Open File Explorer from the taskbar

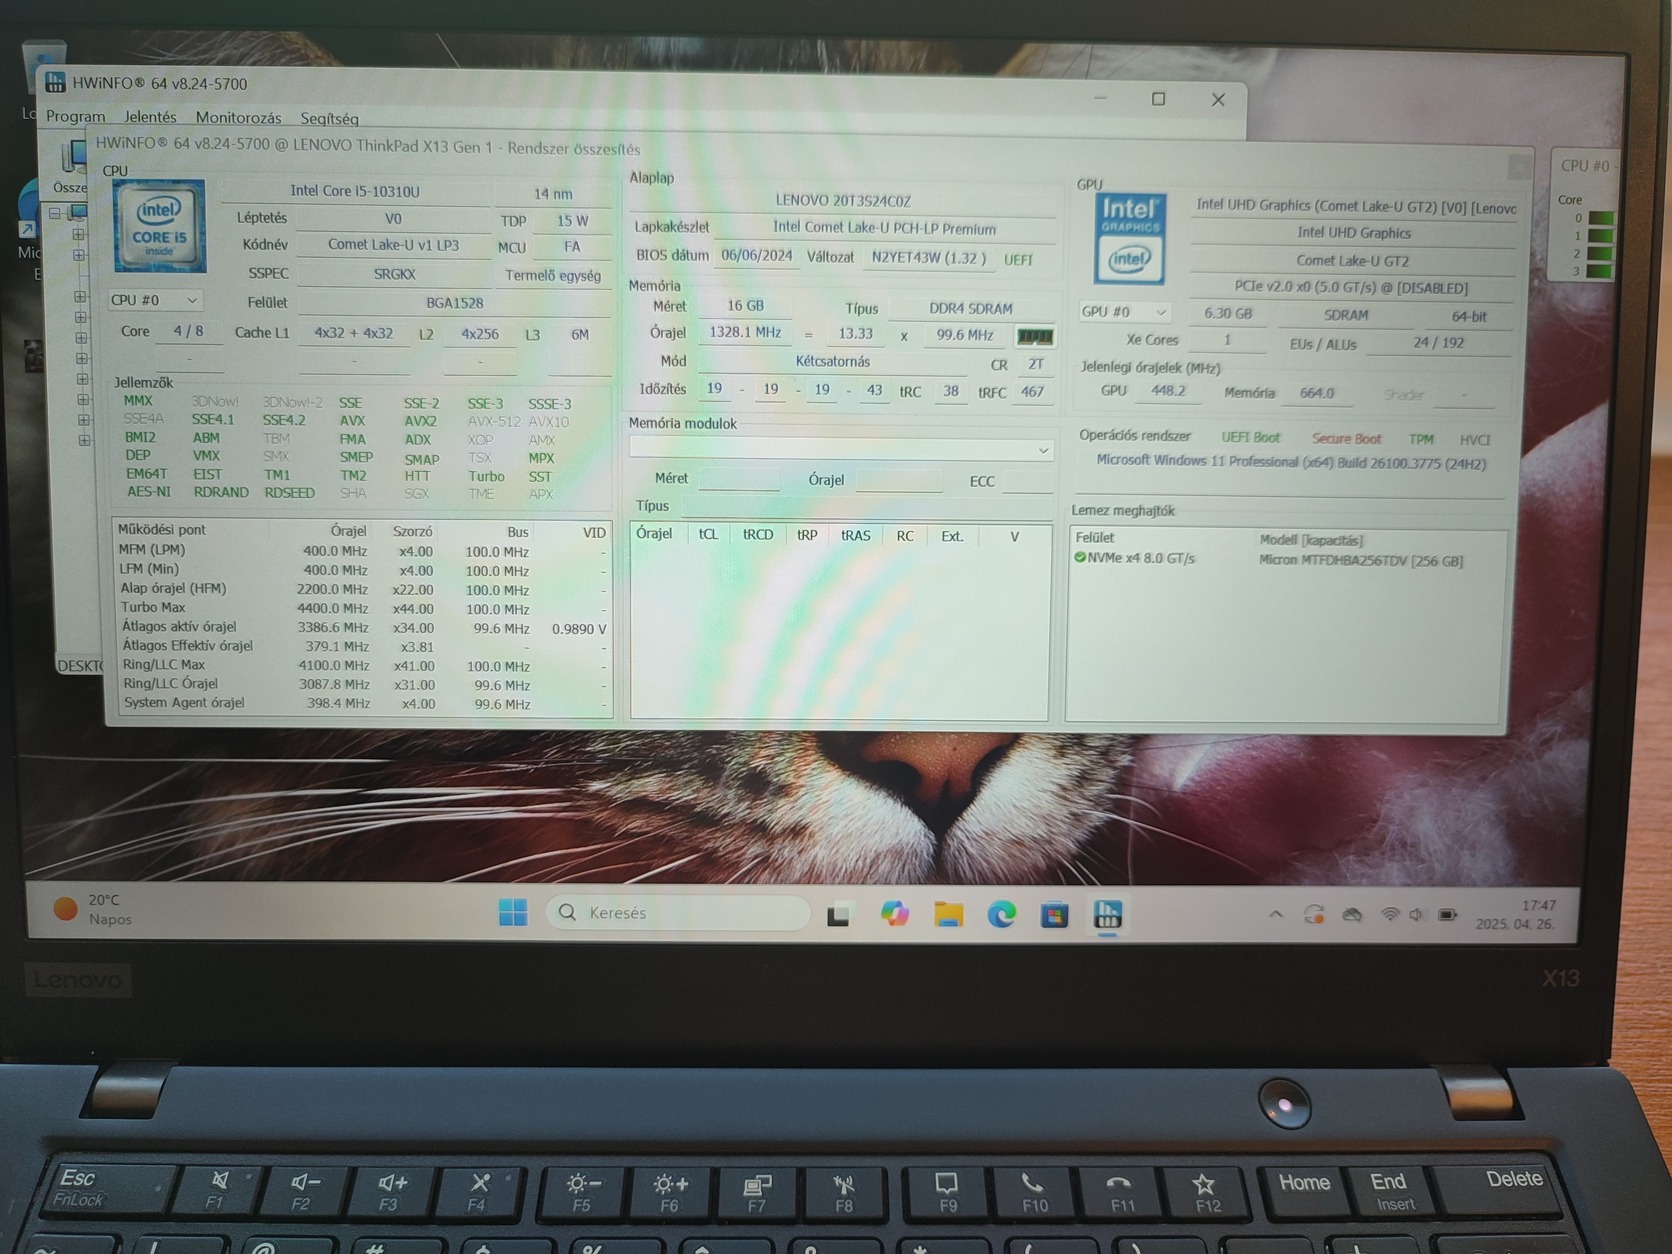(948, 914)
